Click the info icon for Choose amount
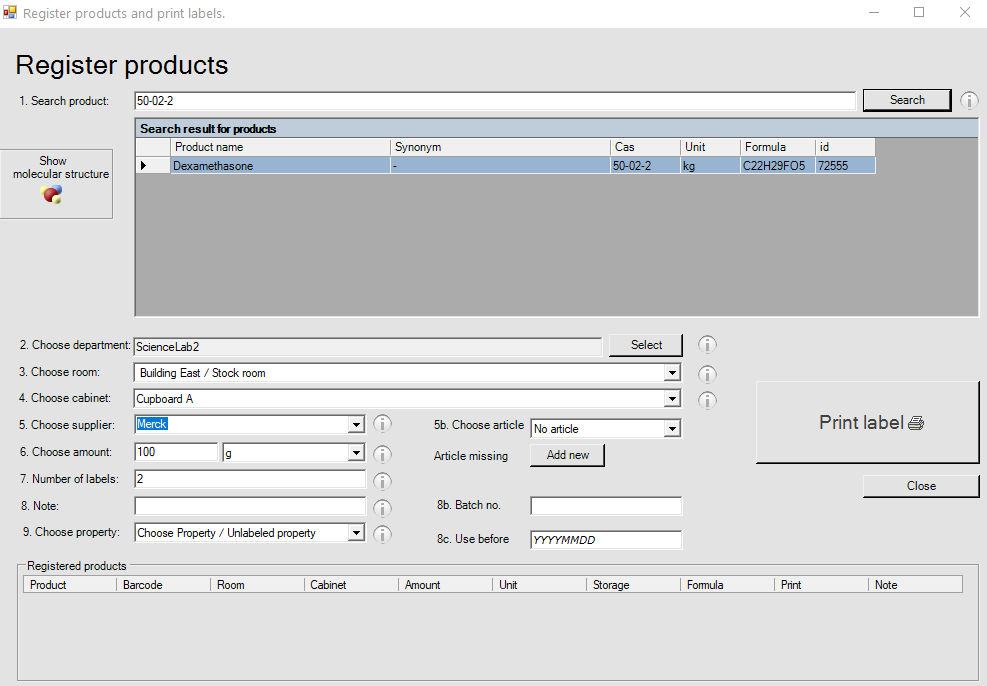Viewport: 987px width, 686px height. tap(382, 454)
